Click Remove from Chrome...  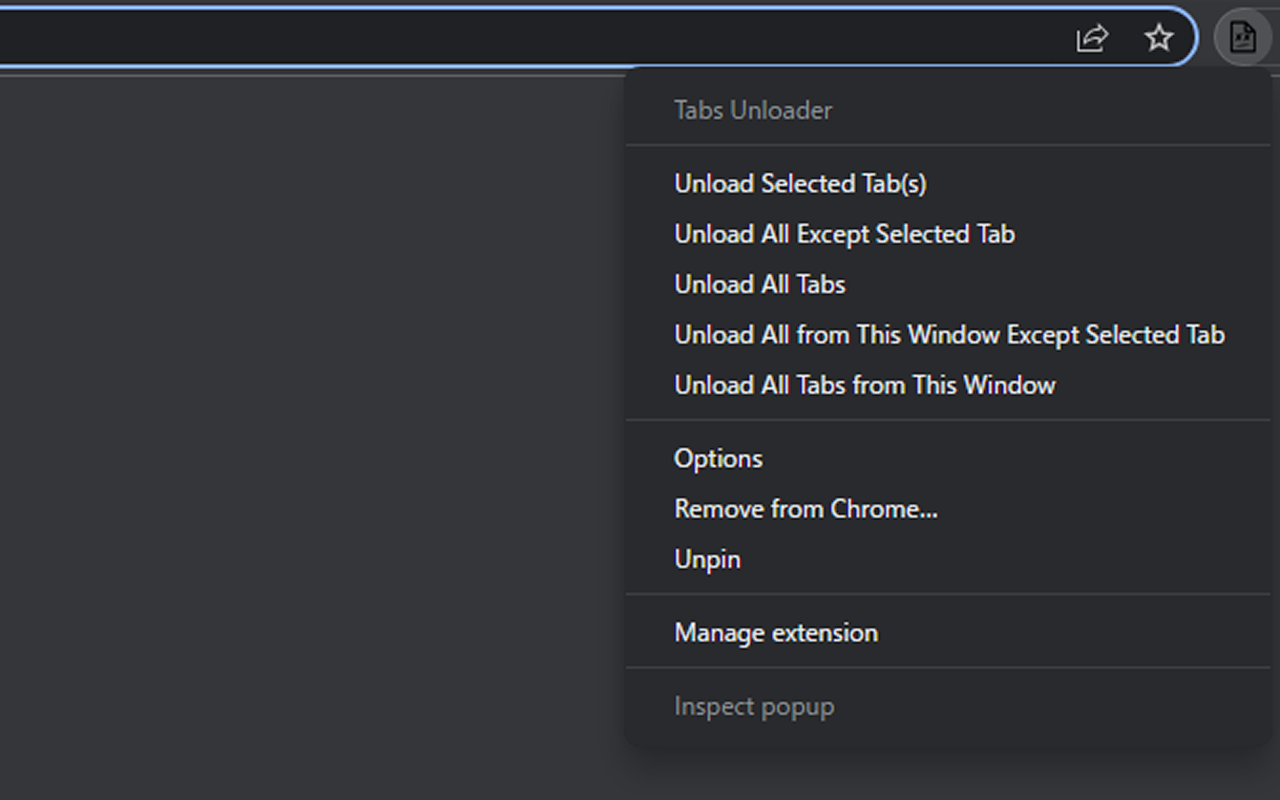click(x=805, y=509)
